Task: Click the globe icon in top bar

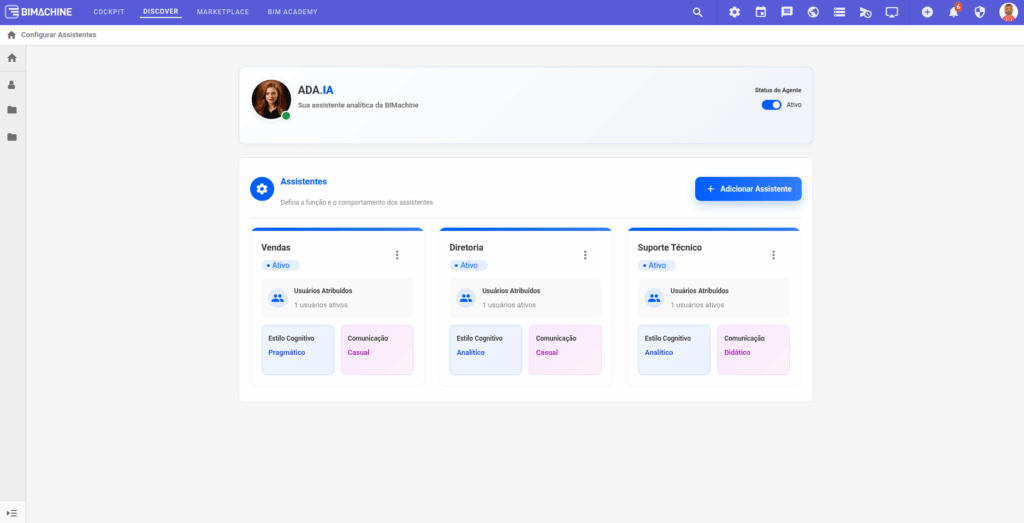Action: coord(813,12)
